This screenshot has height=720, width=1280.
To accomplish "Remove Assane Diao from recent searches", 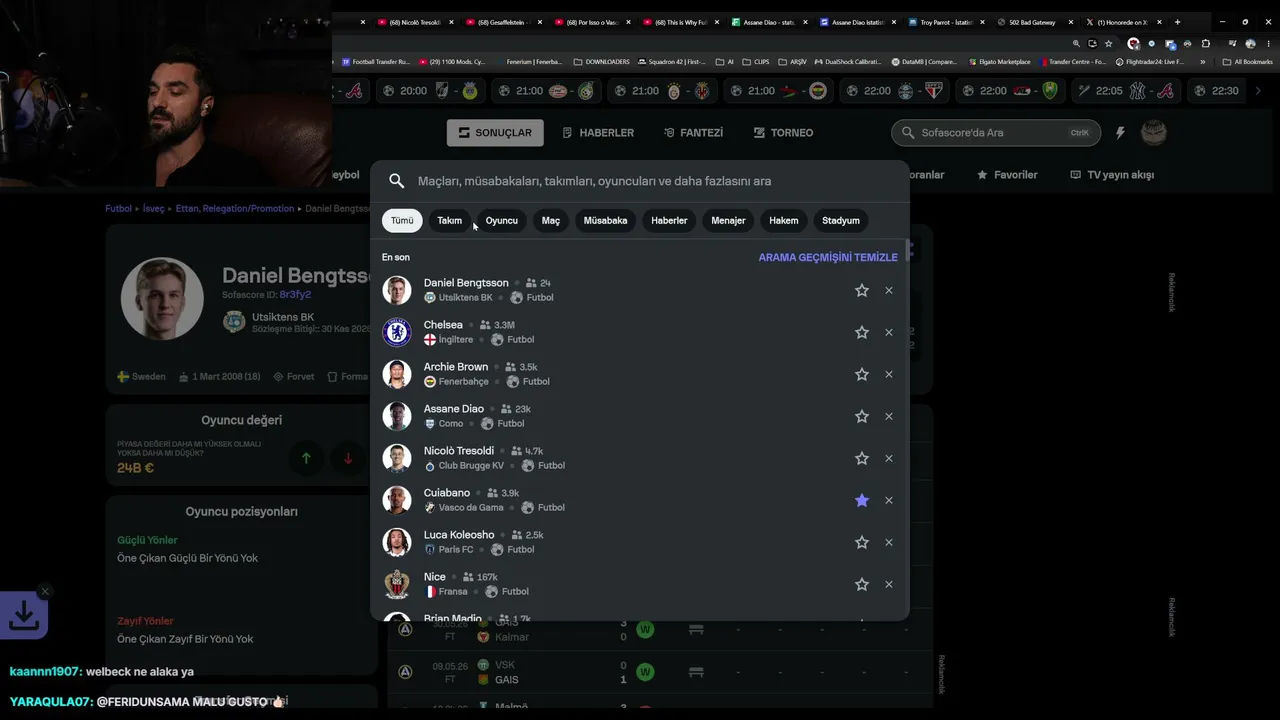I will point(889,416).
